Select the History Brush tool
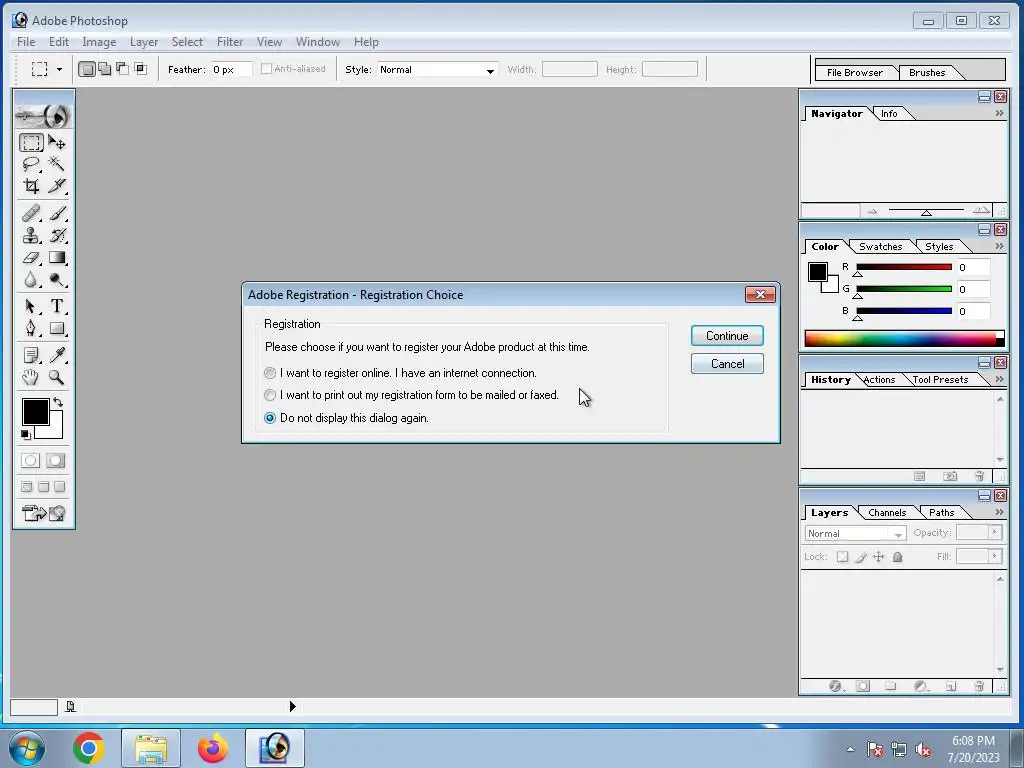The image size is (1024, 768). pos(57,235)
